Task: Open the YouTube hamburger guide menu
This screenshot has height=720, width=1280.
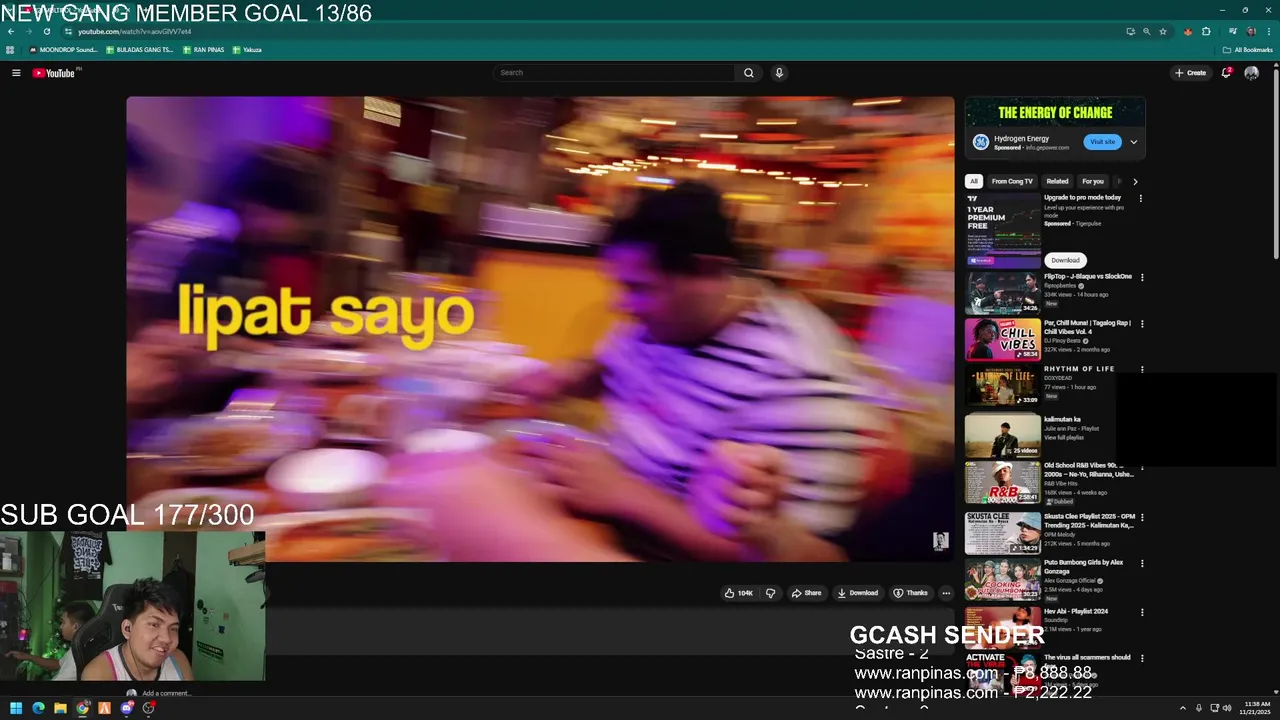Action: coord(16,73)
